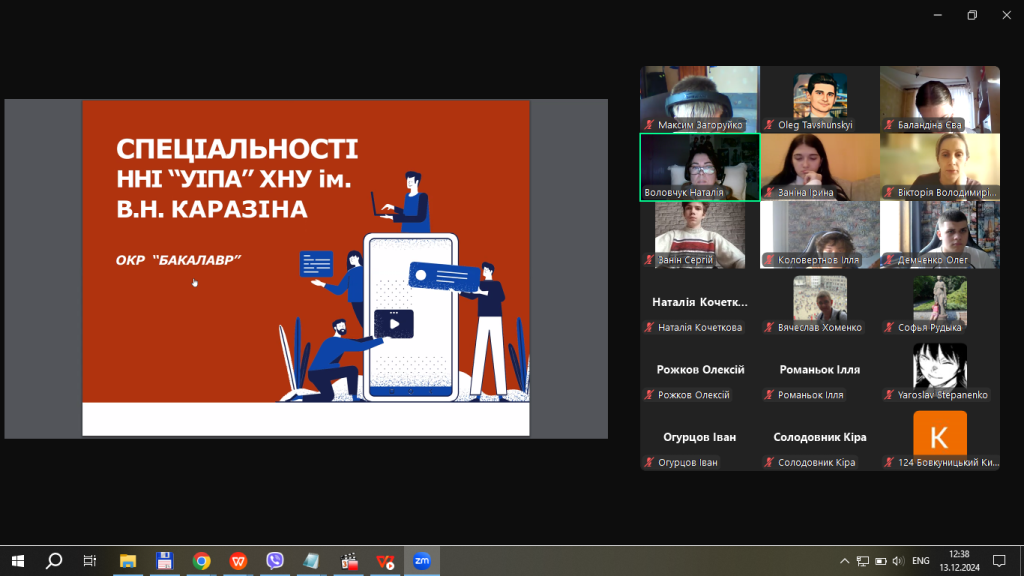Click muted mic icon for Огурцов Іван
Screen dimensions: 1024x576
[649, 462]
